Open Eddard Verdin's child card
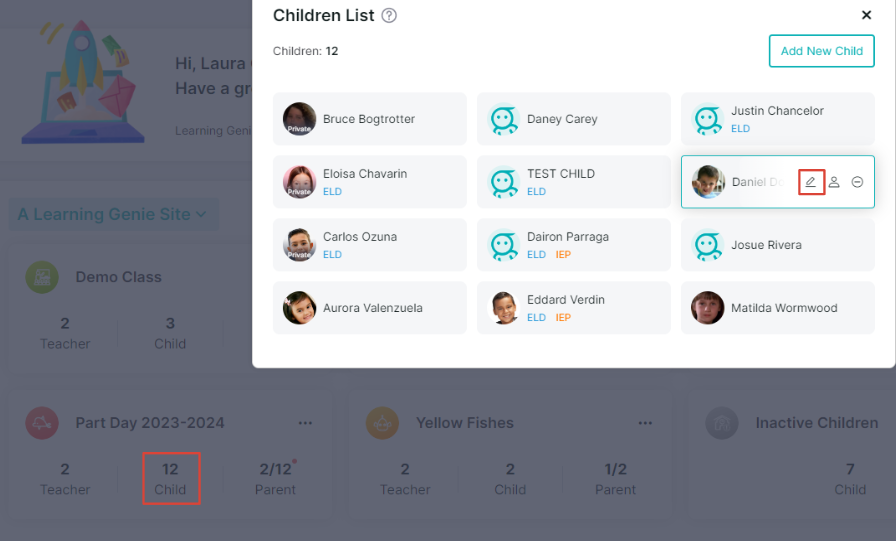Viewport: 896px width, 541px height. point(574,307)
